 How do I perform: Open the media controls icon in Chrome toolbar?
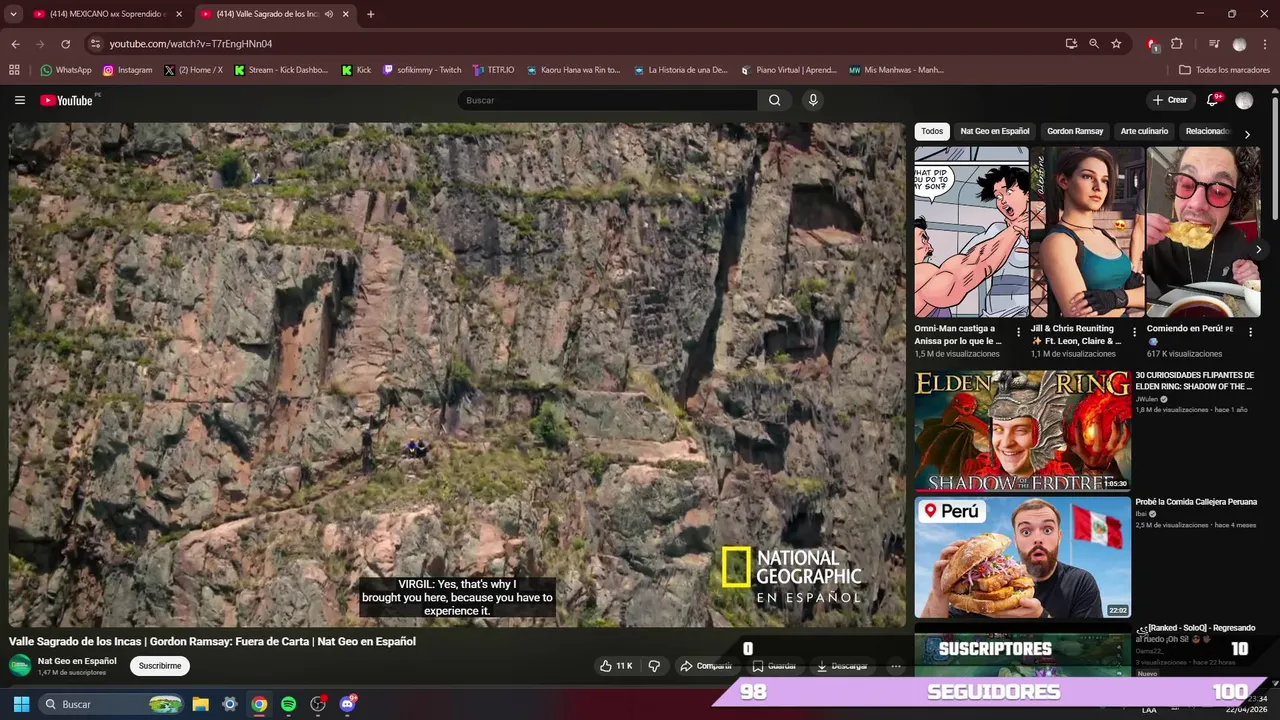[x=1214, y=44]
